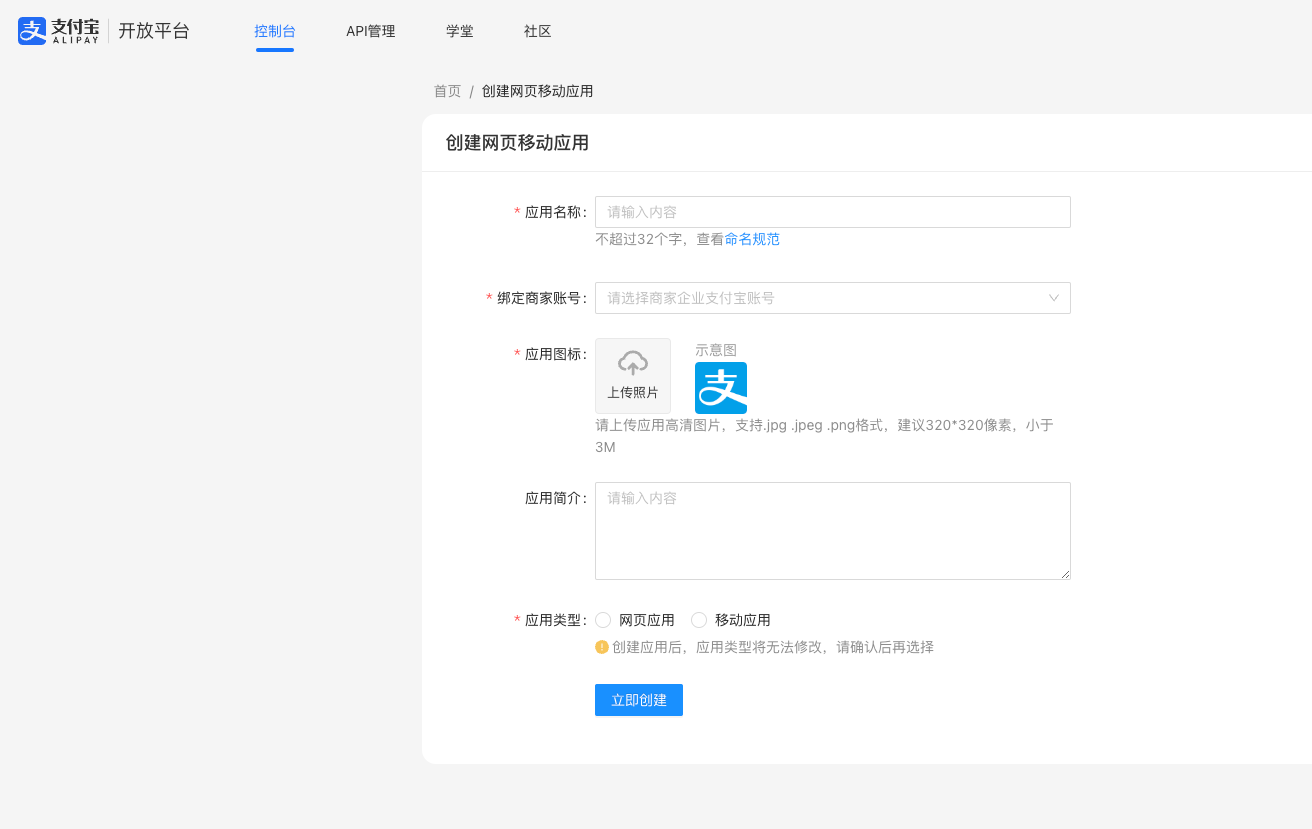
Task: Click the 应用图标 field label
Action: click(554, 354)
